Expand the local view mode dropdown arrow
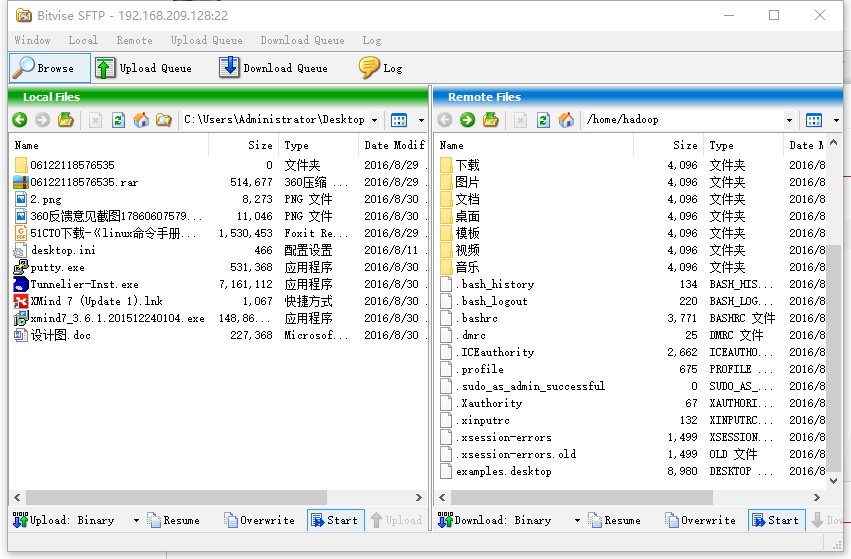Viewport: 851px width, 559px height. pyautogui.click(x=421, y=120)
